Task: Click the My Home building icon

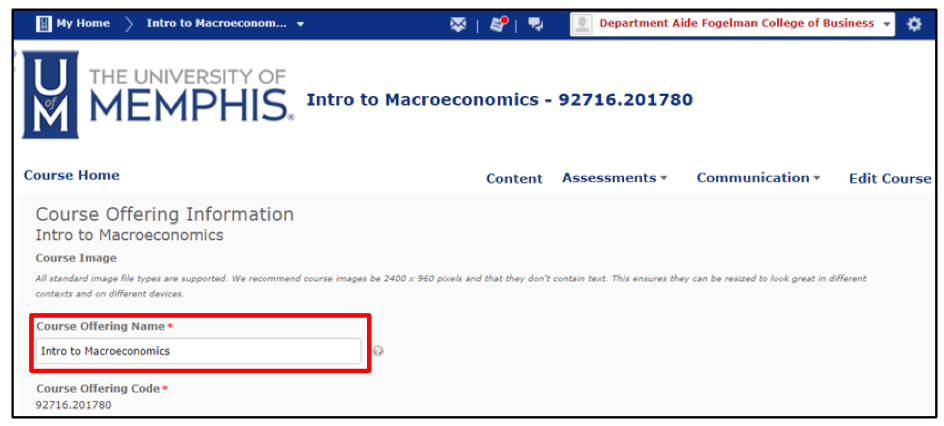Action: click(43, 24)
